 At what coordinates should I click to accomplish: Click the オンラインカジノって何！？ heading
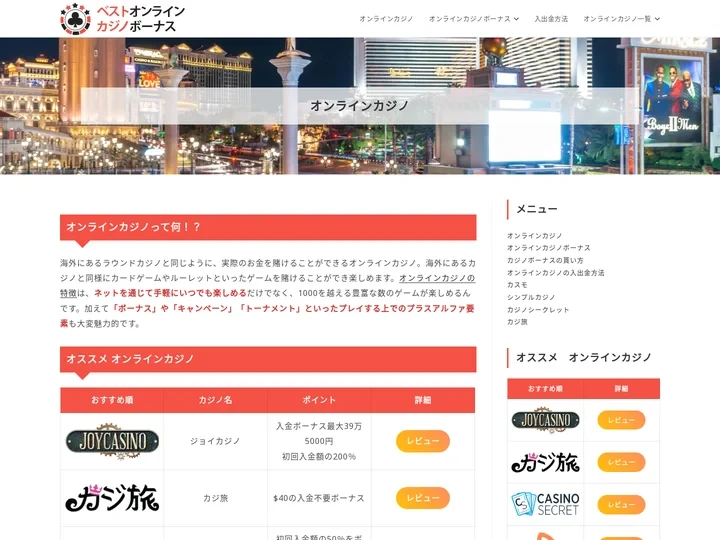tap(268, 227)
